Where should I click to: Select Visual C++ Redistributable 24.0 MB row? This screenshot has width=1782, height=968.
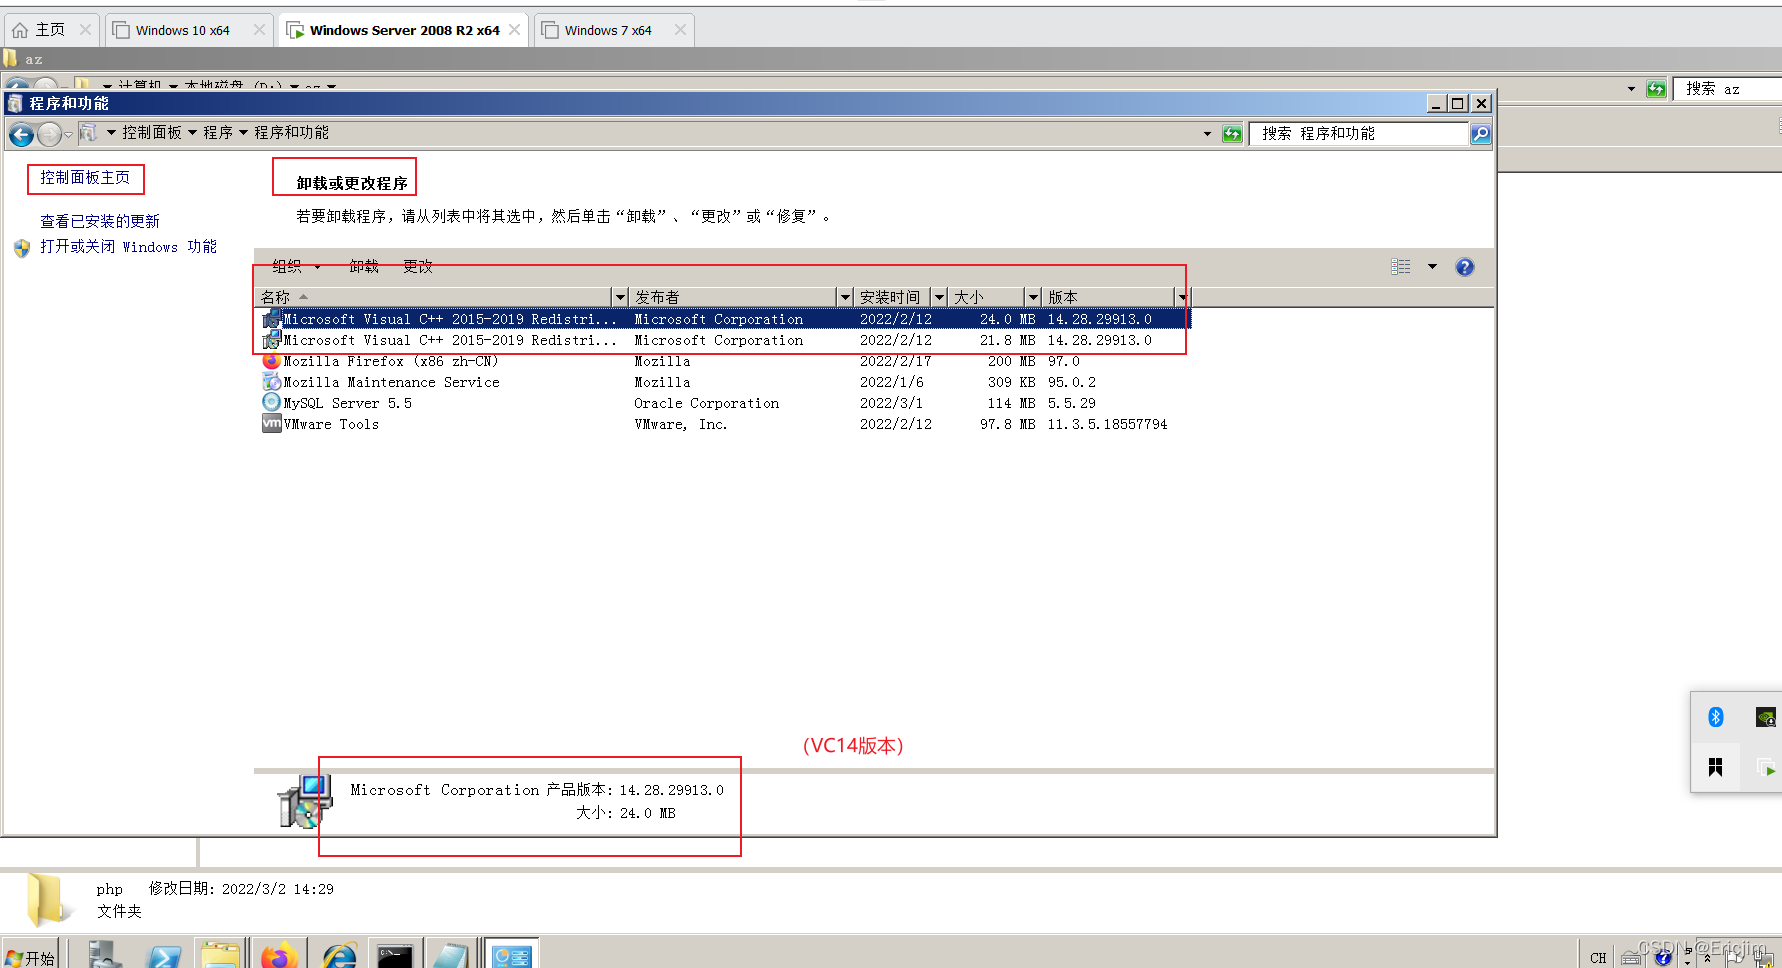coord(725,319)
